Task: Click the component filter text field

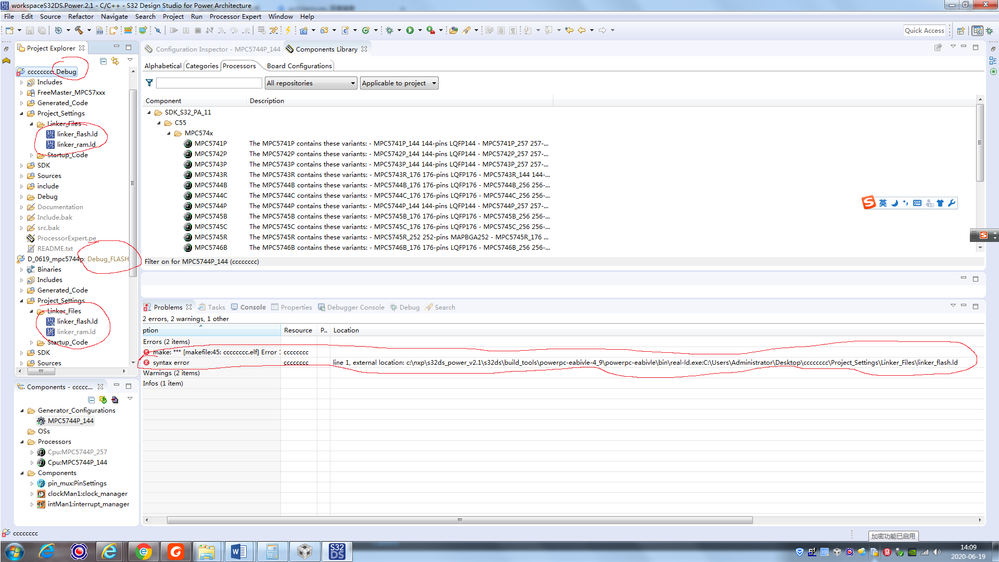Action: 209,83
